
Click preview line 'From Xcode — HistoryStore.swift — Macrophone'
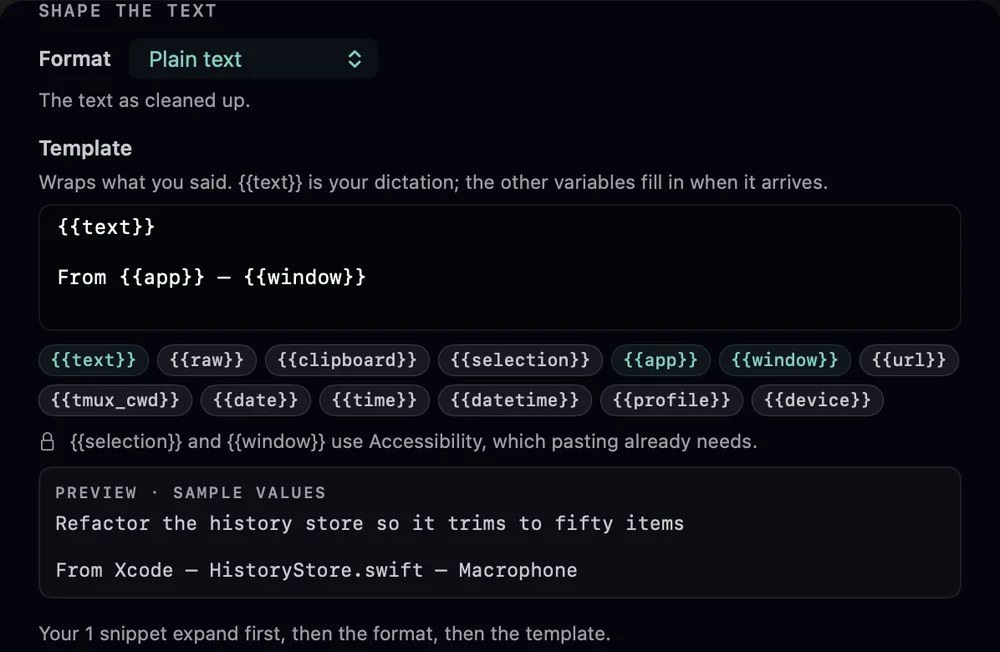coord(316,570)
